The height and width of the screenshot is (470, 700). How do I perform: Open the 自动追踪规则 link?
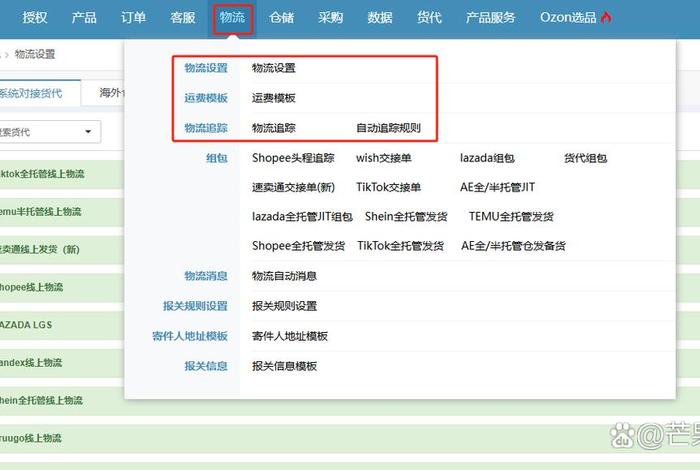tap(388, 128)
